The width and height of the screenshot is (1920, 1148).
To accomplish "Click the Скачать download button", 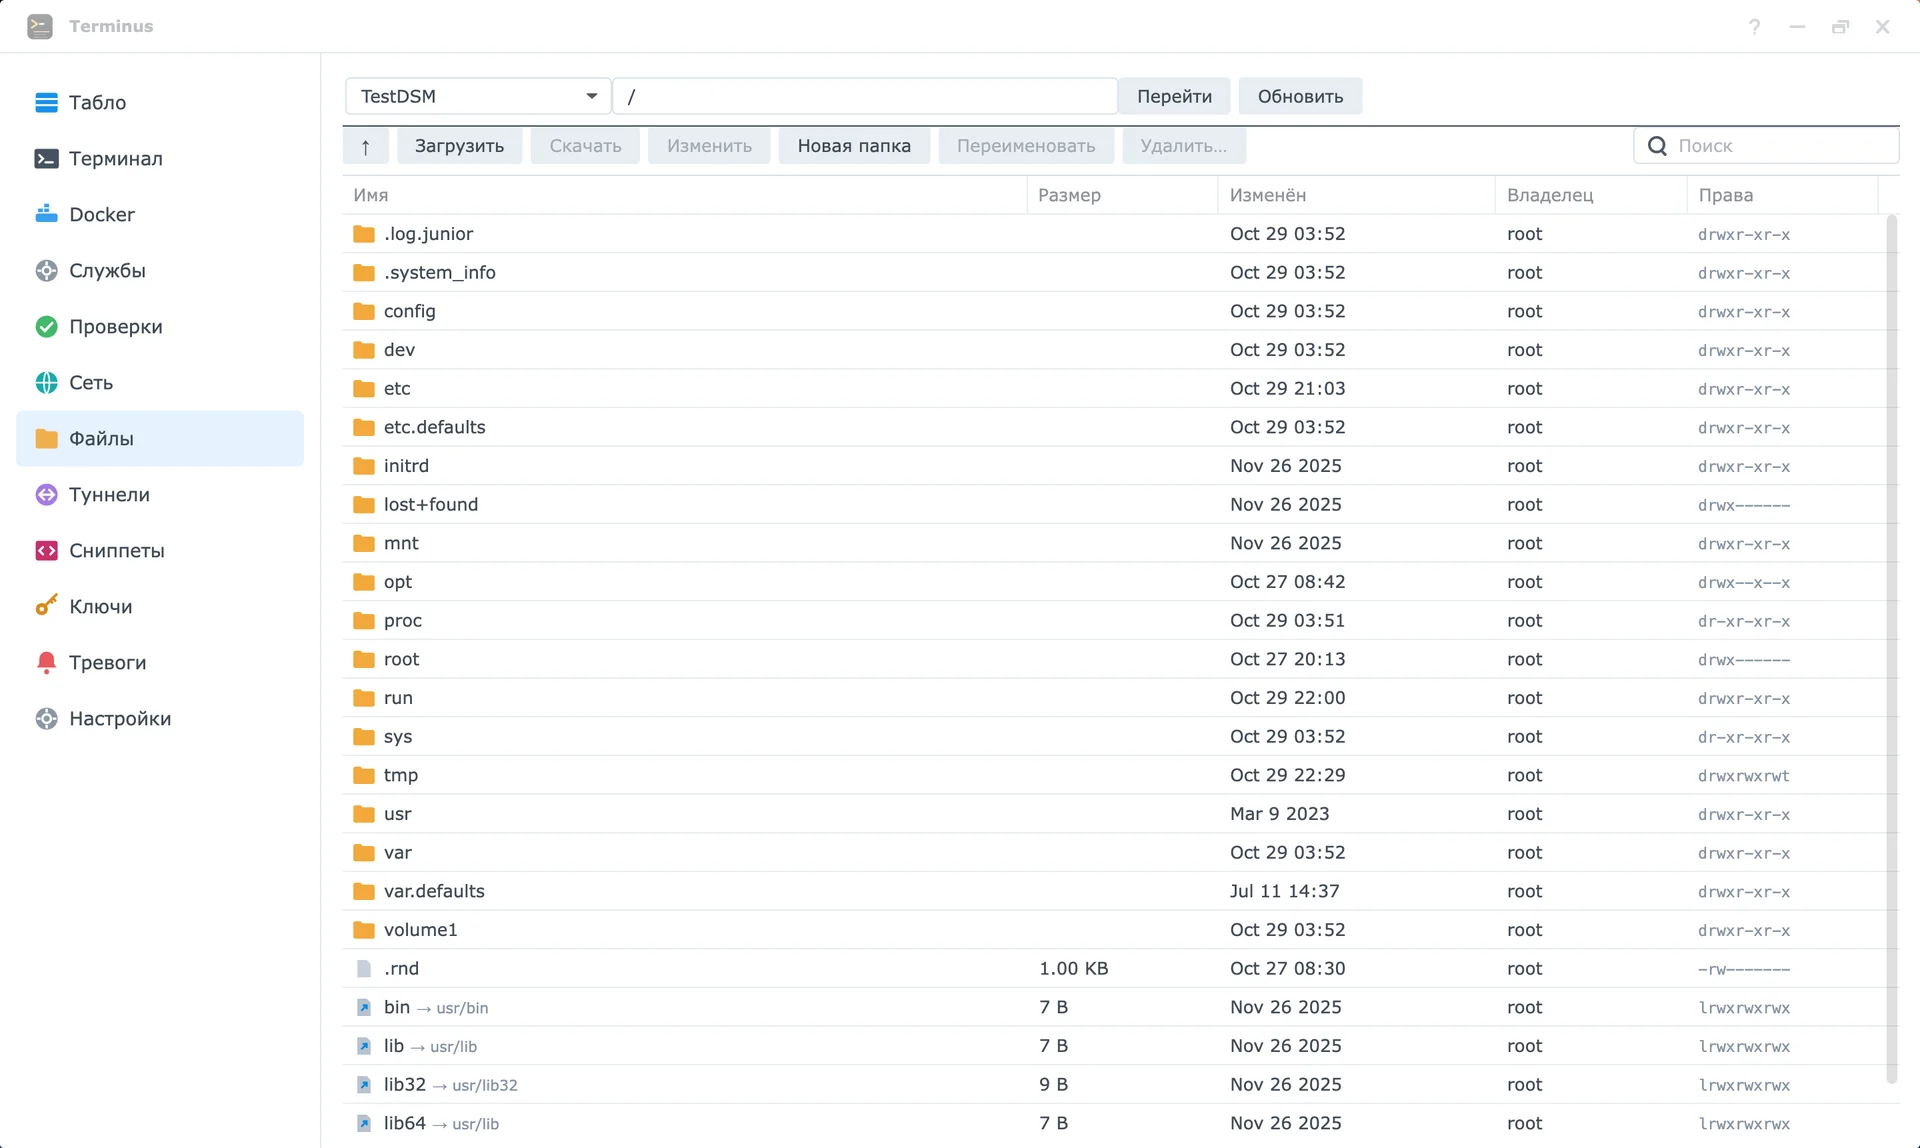I will coord(585,146).
